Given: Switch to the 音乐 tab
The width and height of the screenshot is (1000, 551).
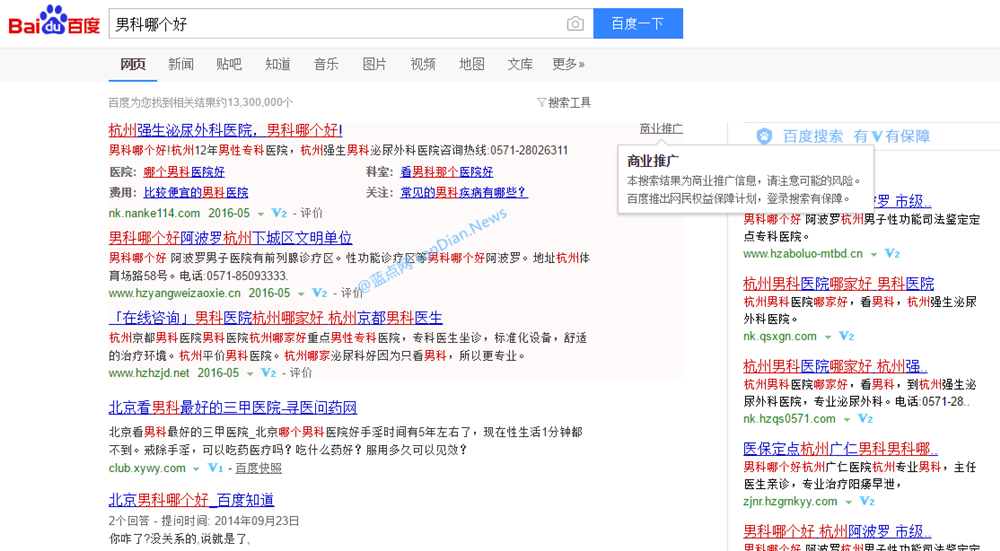Looking at the screenshot, I should [326, 64].
